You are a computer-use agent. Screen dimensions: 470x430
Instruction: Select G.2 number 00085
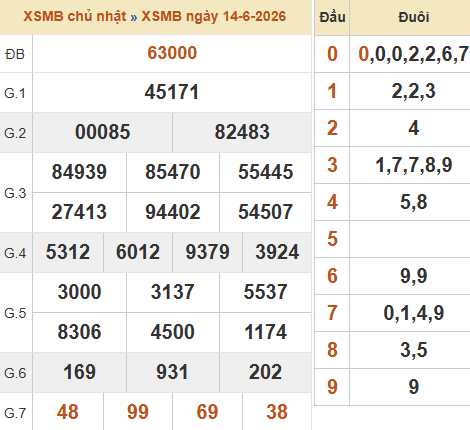pos(102,132)
